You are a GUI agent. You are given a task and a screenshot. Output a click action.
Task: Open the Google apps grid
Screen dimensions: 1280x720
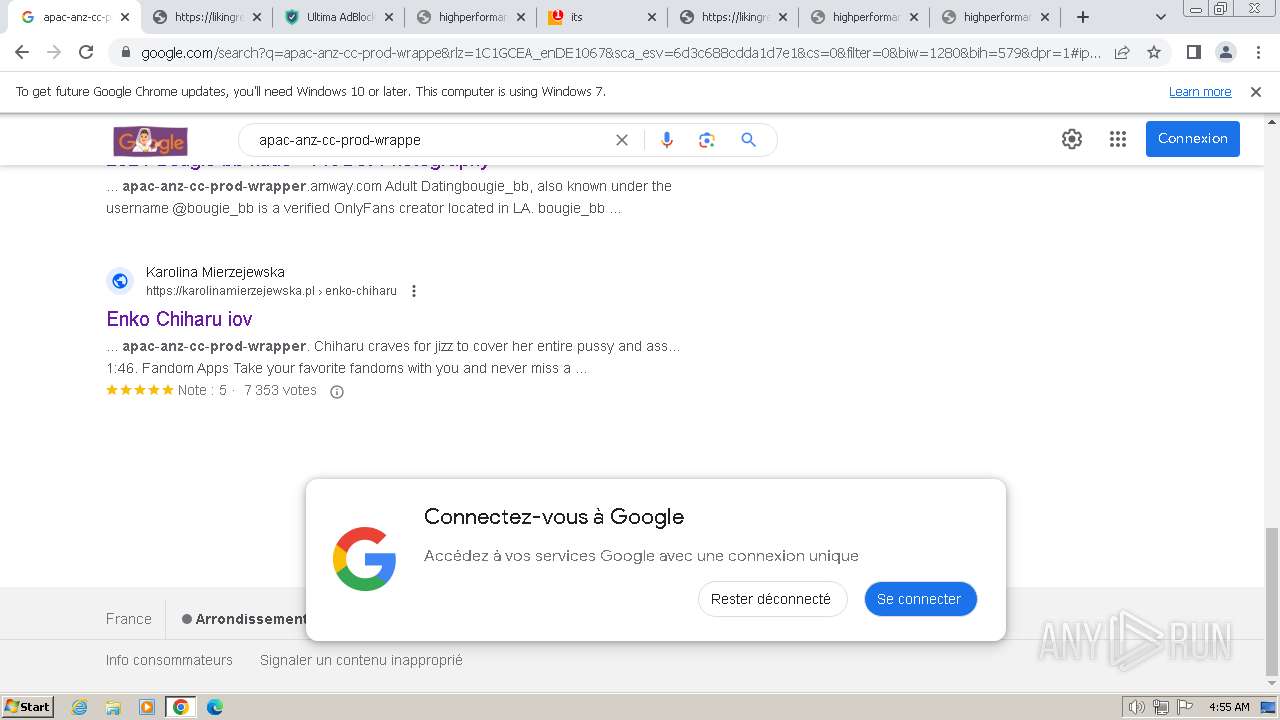[x=1118, y=139]
